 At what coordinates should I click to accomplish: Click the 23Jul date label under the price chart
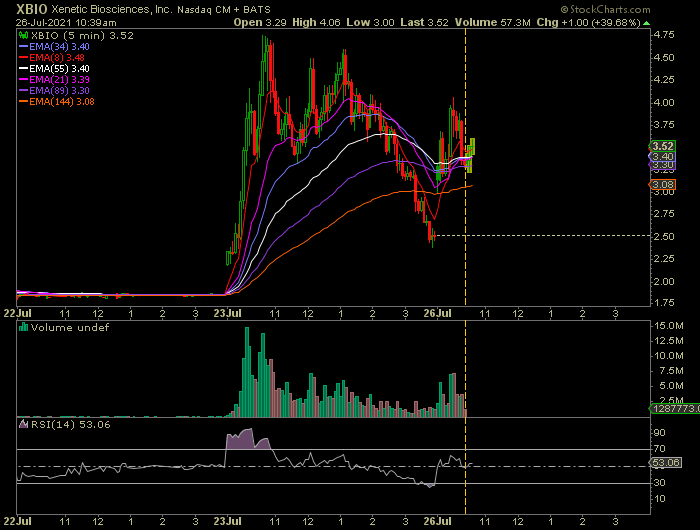[x=227, y=313]
